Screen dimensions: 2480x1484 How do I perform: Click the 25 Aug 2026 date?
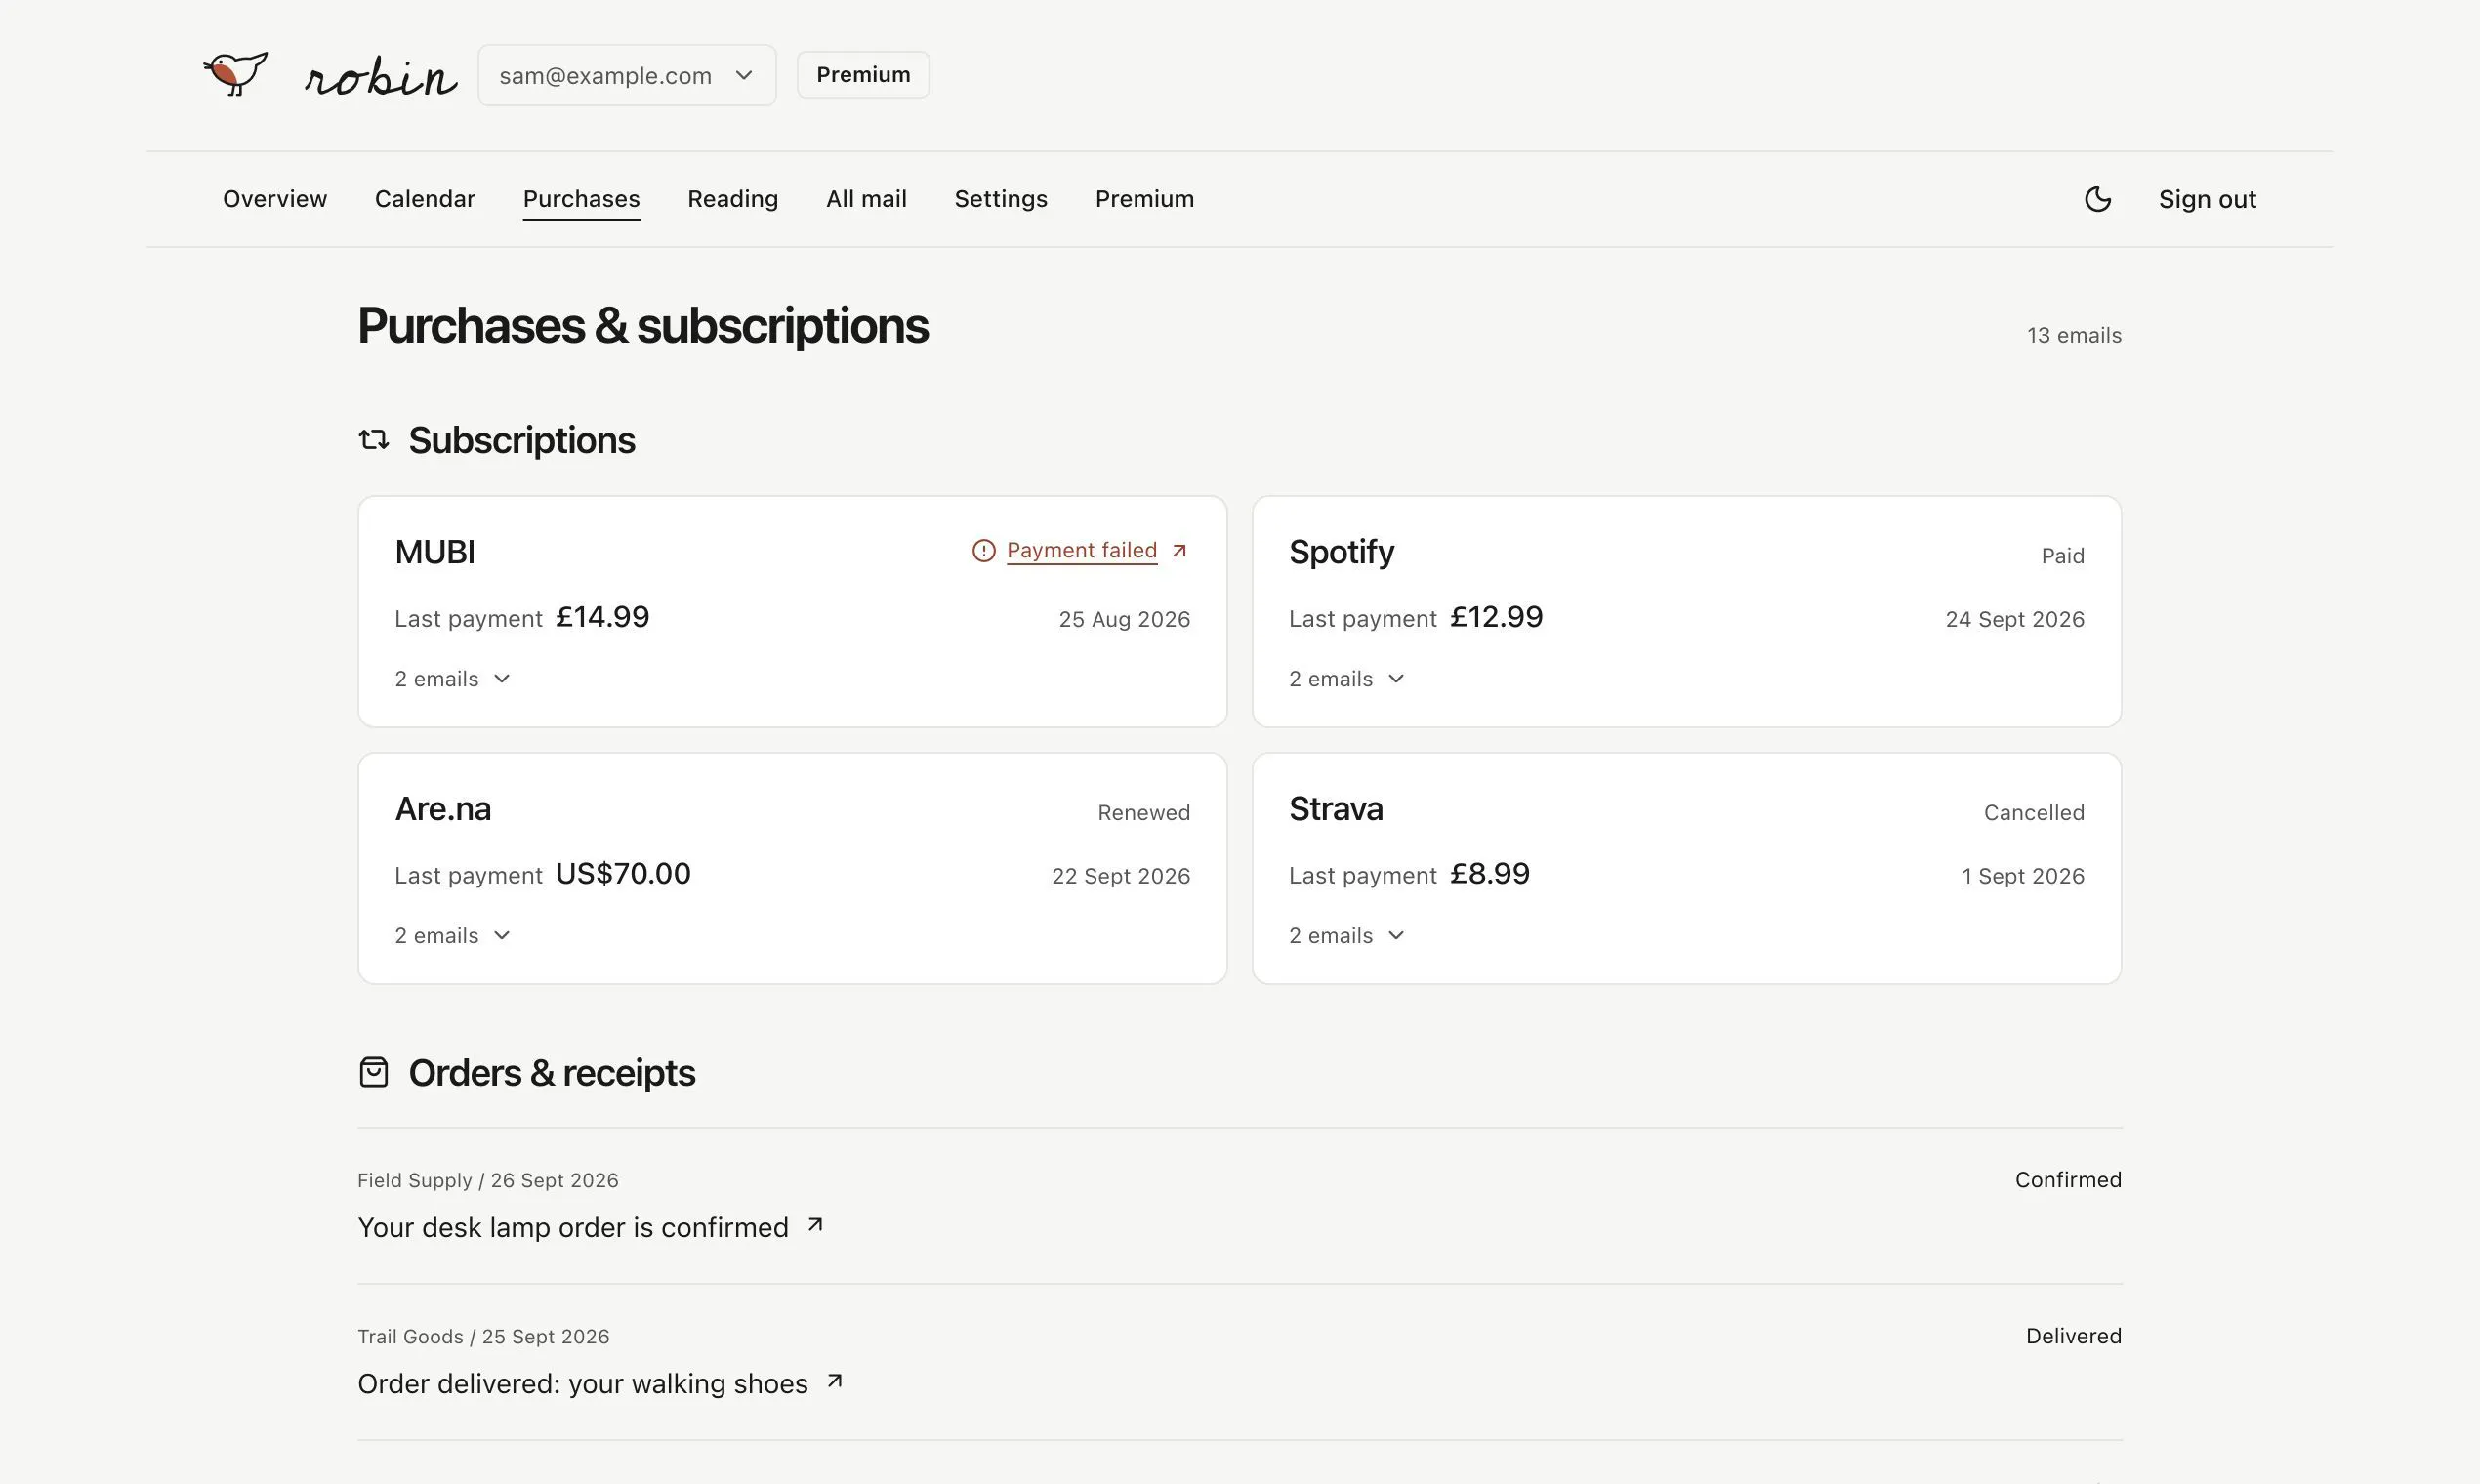(x=1124, y=619)
